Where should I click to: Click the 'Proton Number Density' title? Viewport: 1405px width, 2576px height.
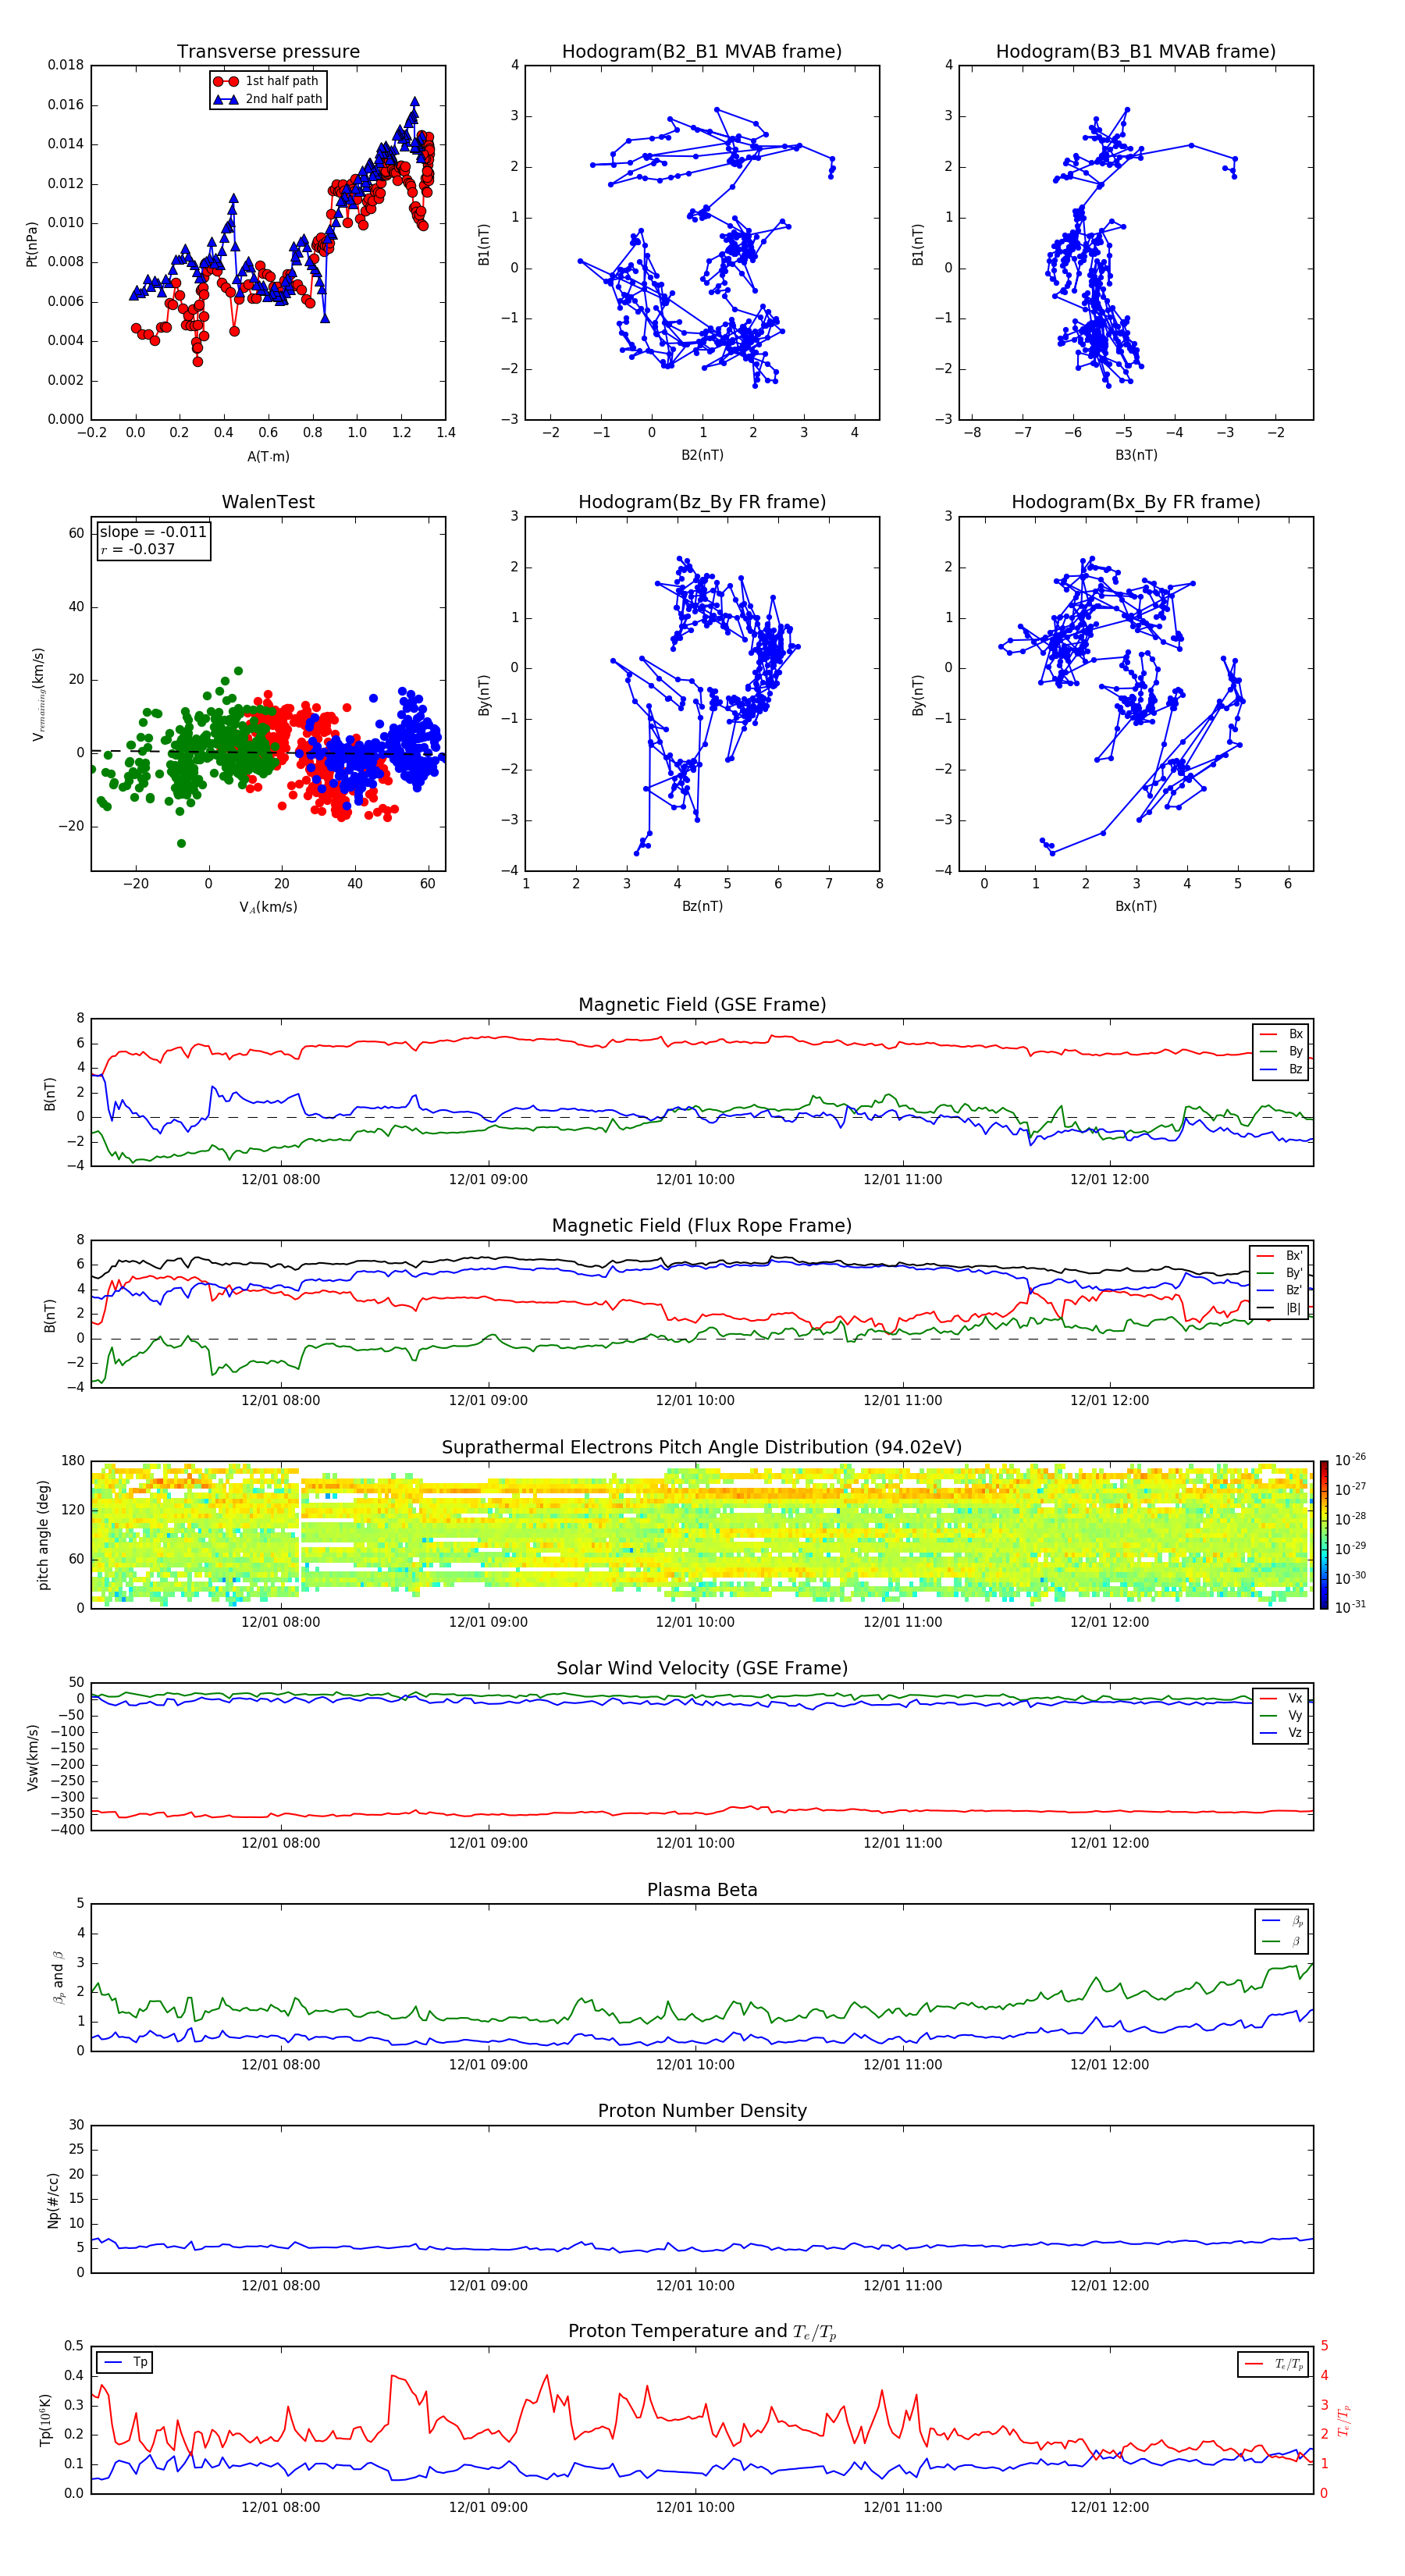[702, 2111]
